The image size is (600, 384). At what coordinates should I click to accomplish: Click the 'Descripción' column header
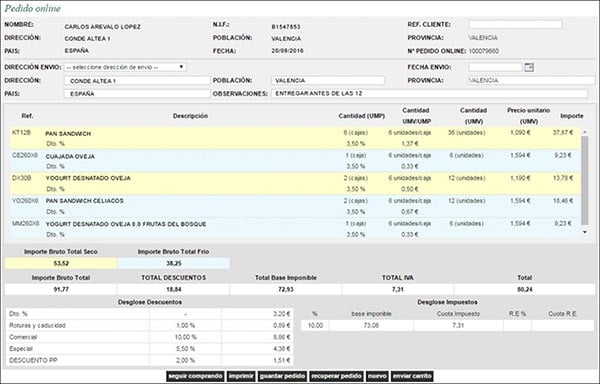(x=190, y=116)
